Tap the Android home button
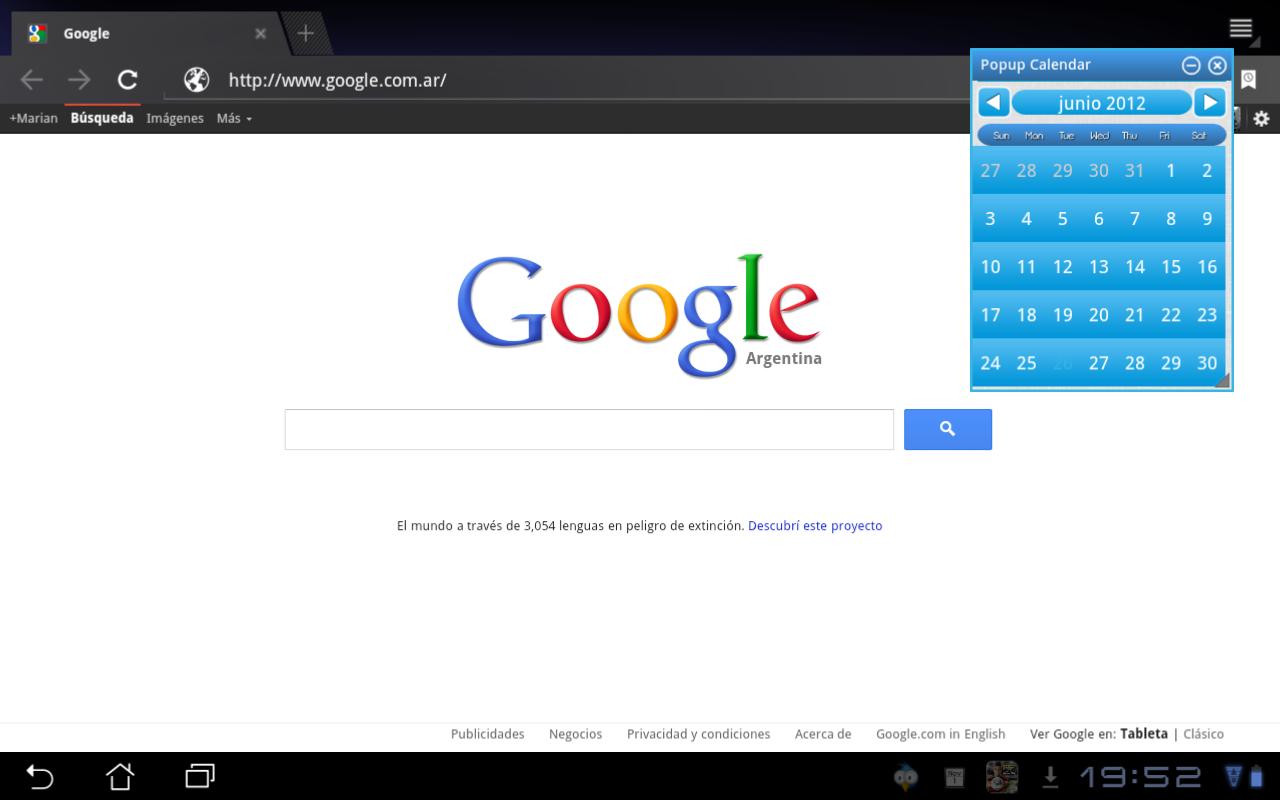 tap(120, 776)
